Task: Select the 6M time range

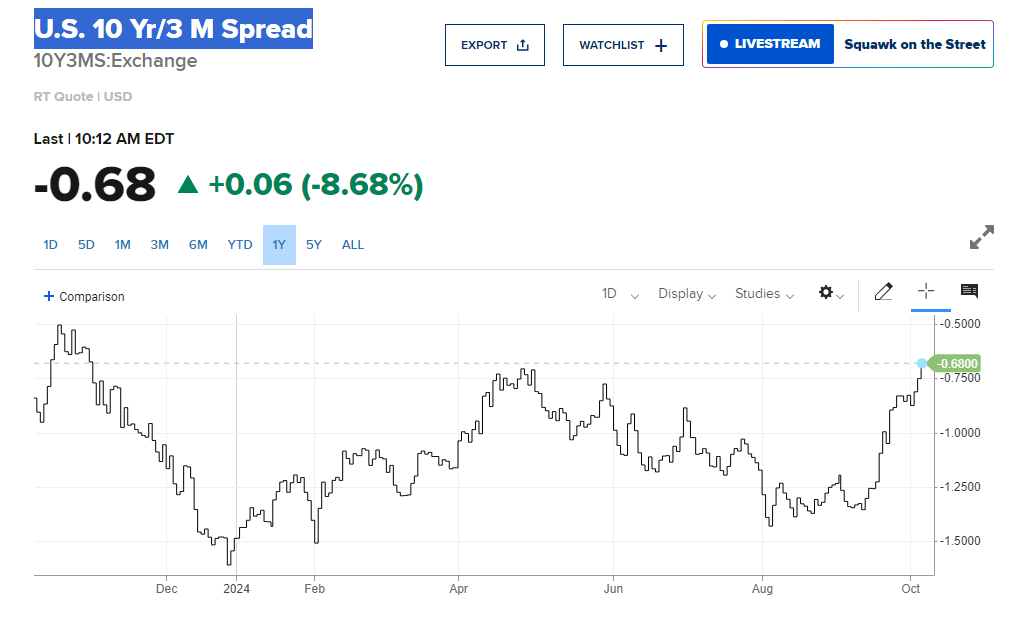Action: [198, 245]
